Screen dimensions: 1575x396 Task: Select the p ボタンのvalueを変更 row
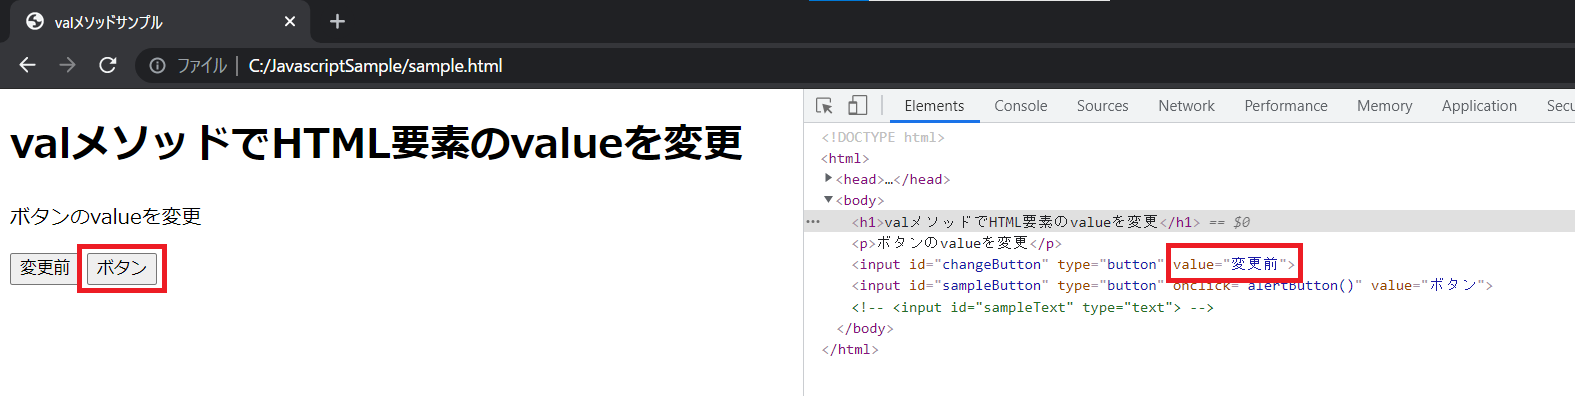coord(1189,243)
